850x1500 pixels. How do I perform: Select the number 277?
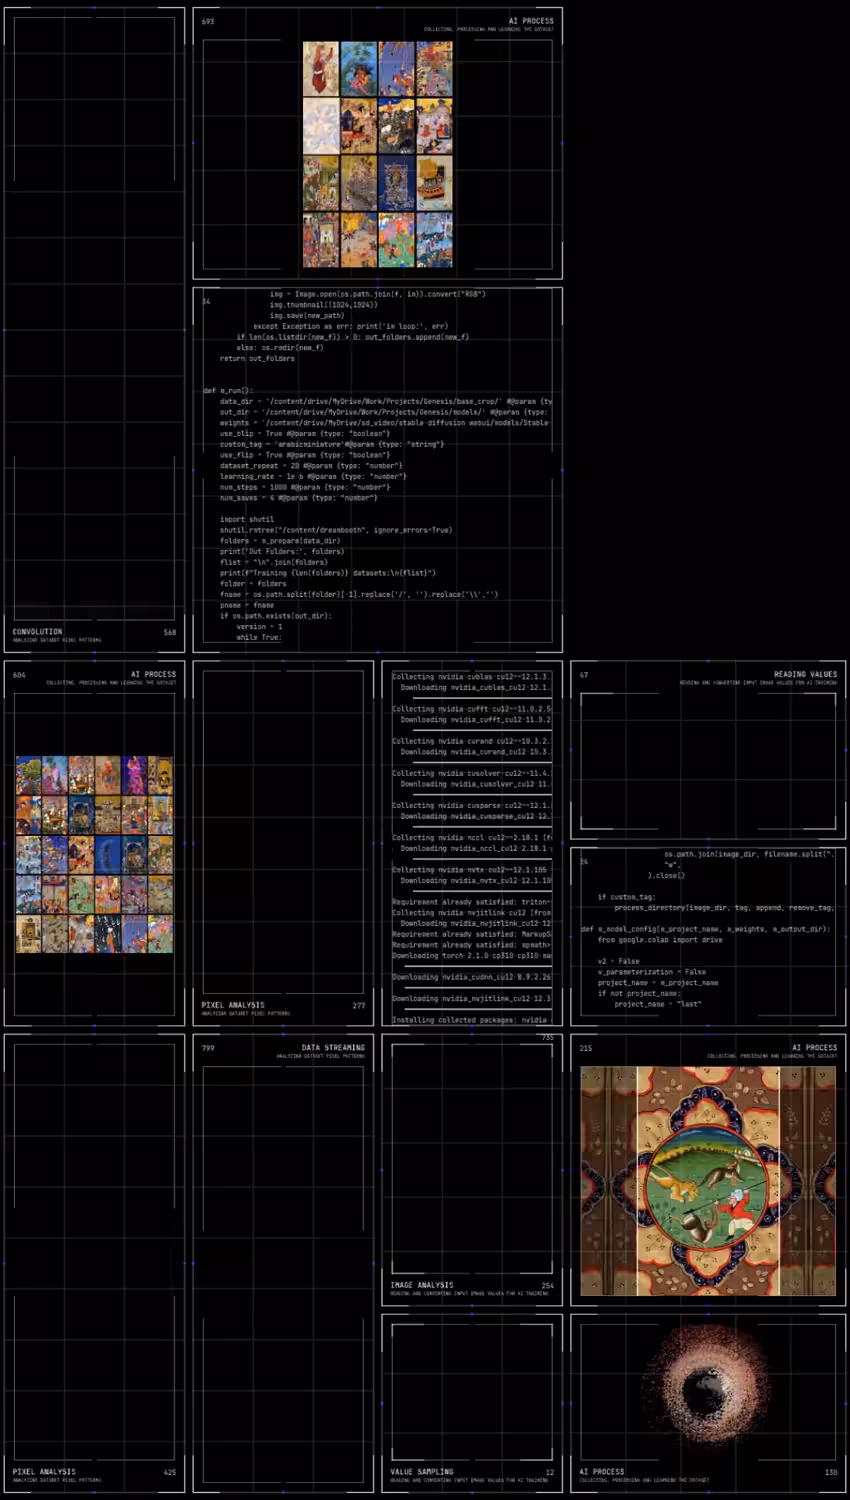(x=359, y=1005)
